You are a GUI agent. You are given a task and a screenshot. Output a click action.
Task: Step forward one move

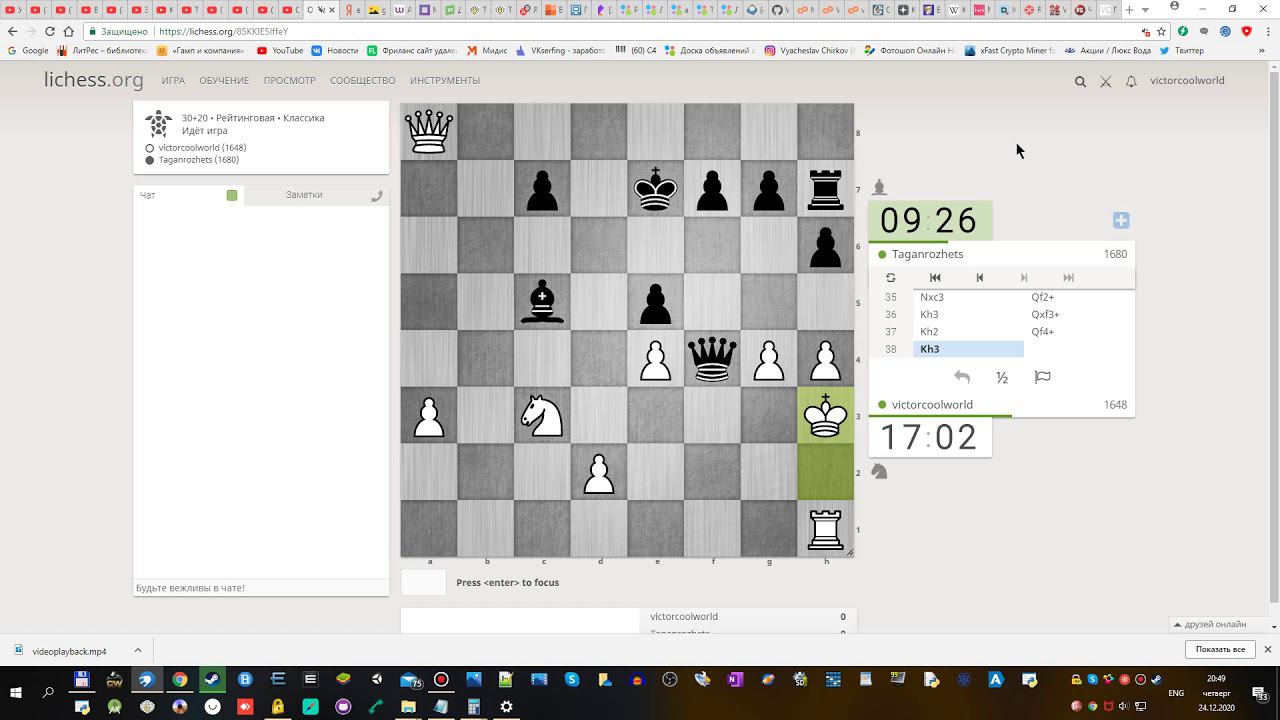point(1024,278)
